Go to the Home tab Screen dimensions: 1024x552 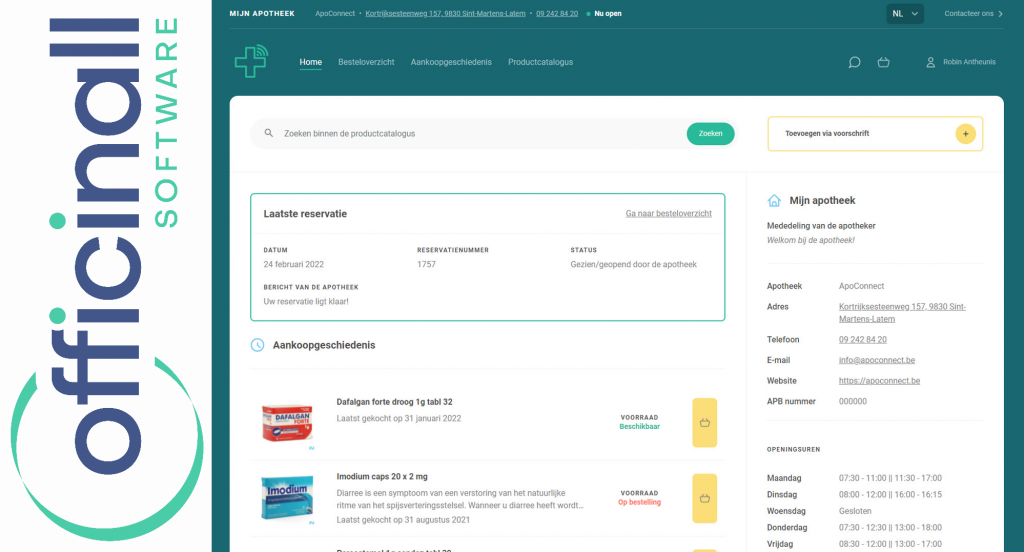pos(311,62)
